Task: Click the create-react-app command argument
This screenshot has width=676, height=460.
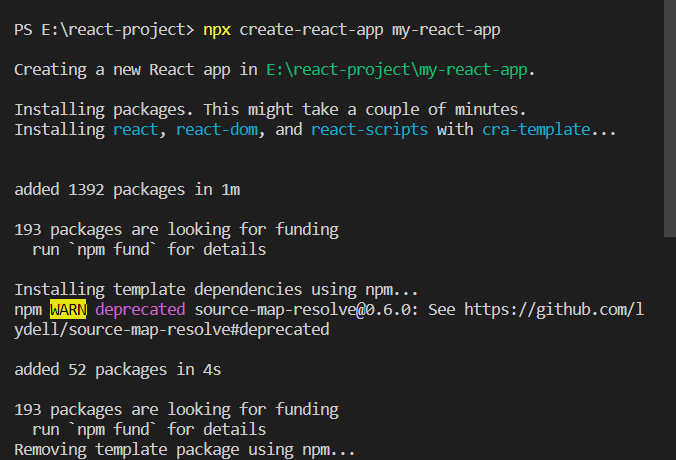Action: coord(311,31)
